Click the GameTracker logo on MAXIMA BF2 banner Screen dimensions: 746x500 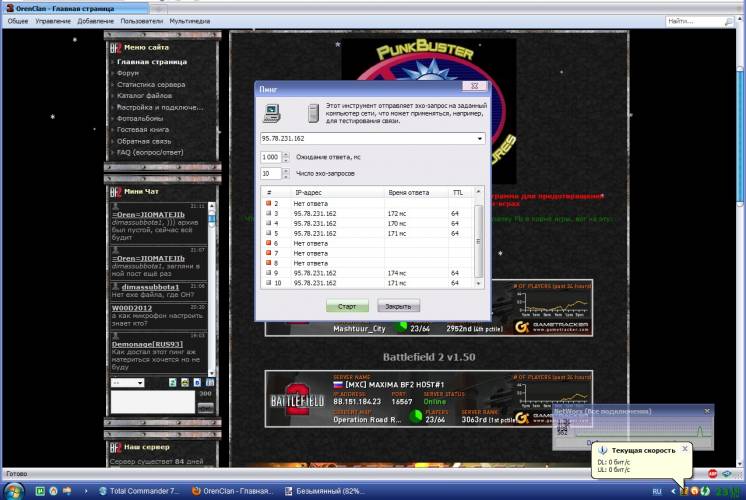[522, 417]
